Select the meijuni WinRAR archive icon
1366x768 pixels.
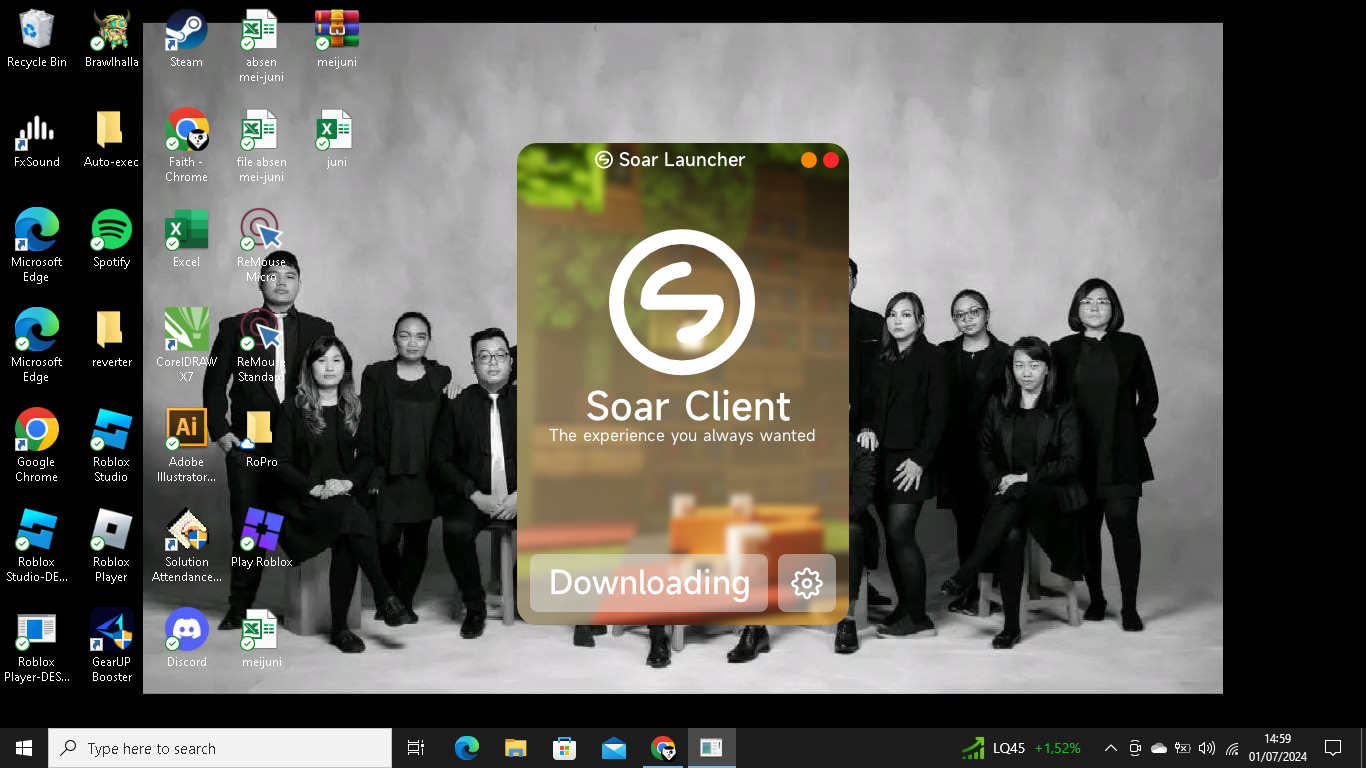336,39
